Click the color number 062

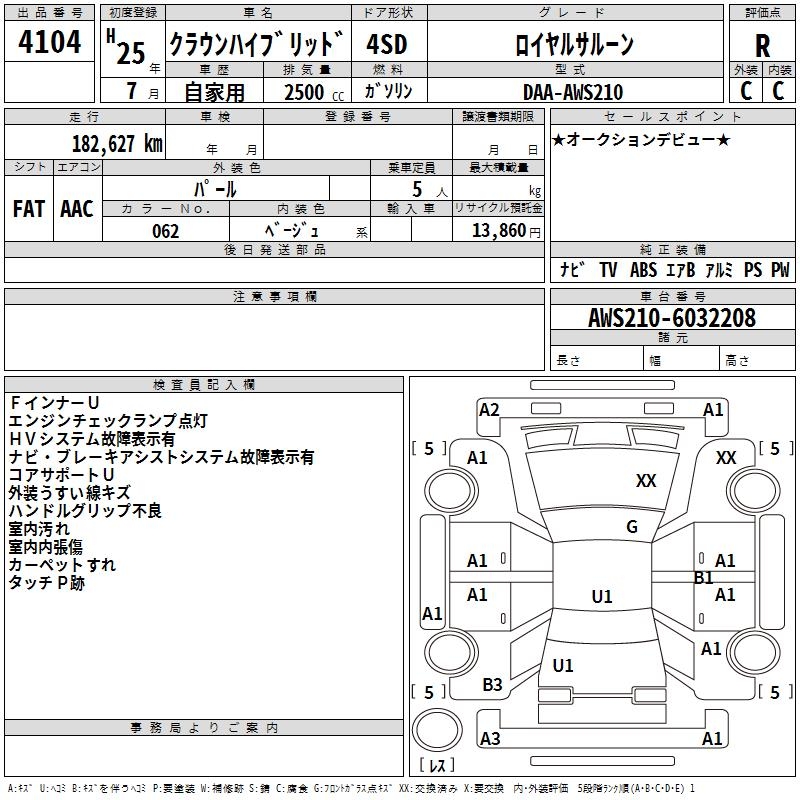click(165, 231)
